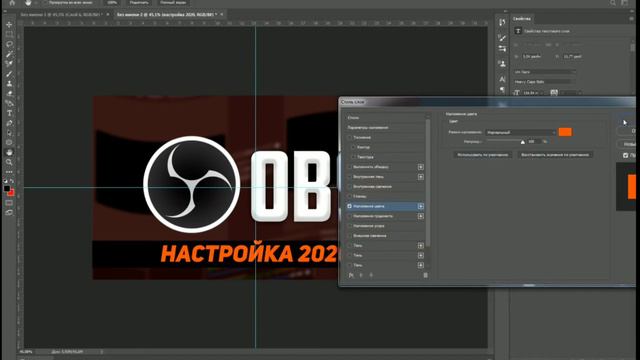Select the Clone Stamp tool
This screenshot has height=360, width=640.
tap(9, 84)
